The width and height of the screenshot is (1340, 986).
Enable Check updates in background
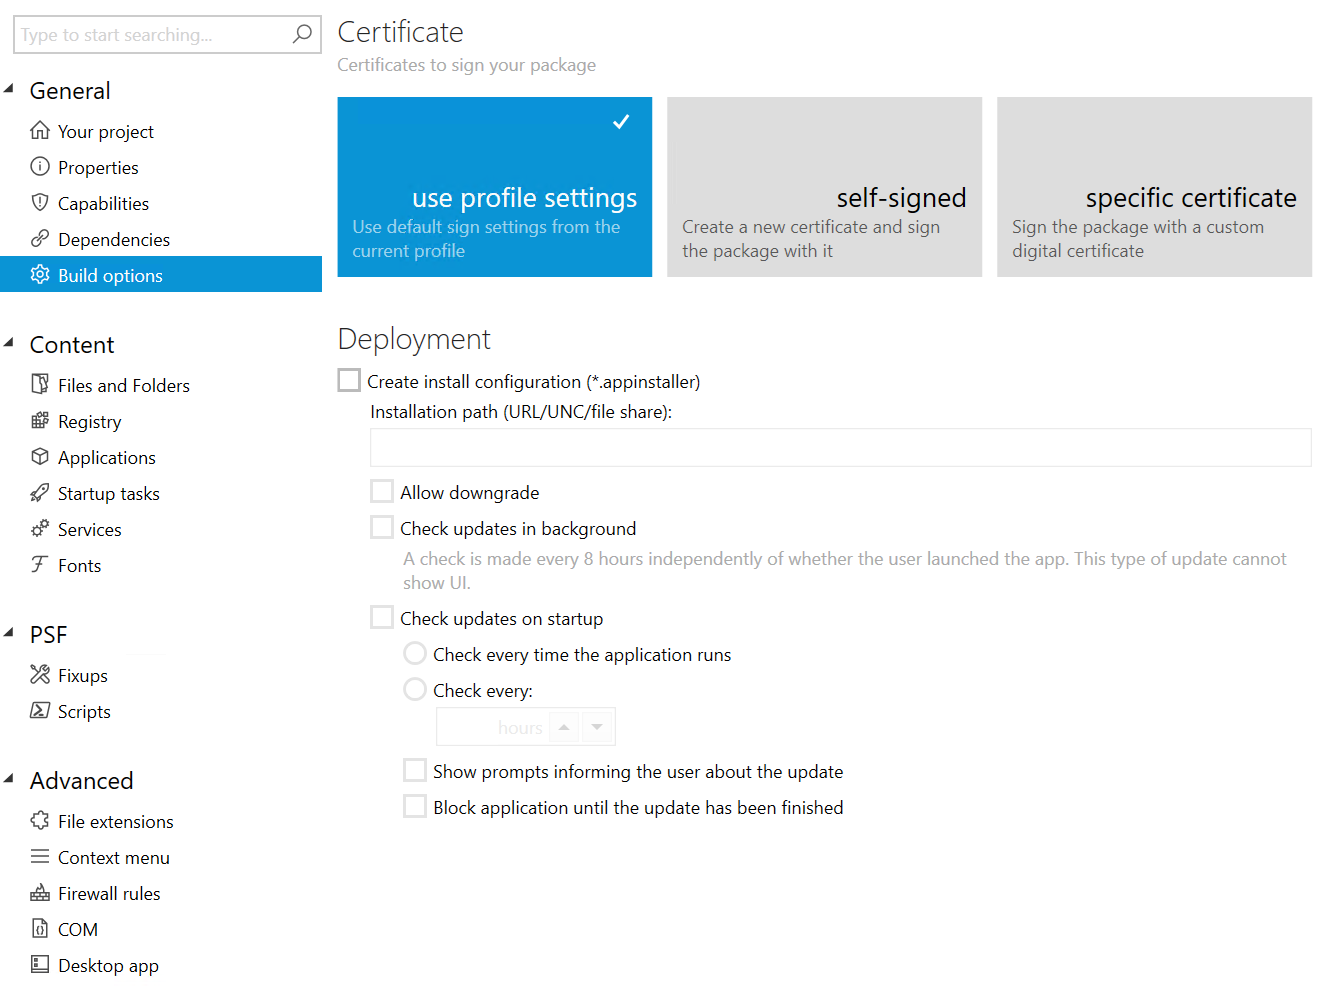point(381,527)
